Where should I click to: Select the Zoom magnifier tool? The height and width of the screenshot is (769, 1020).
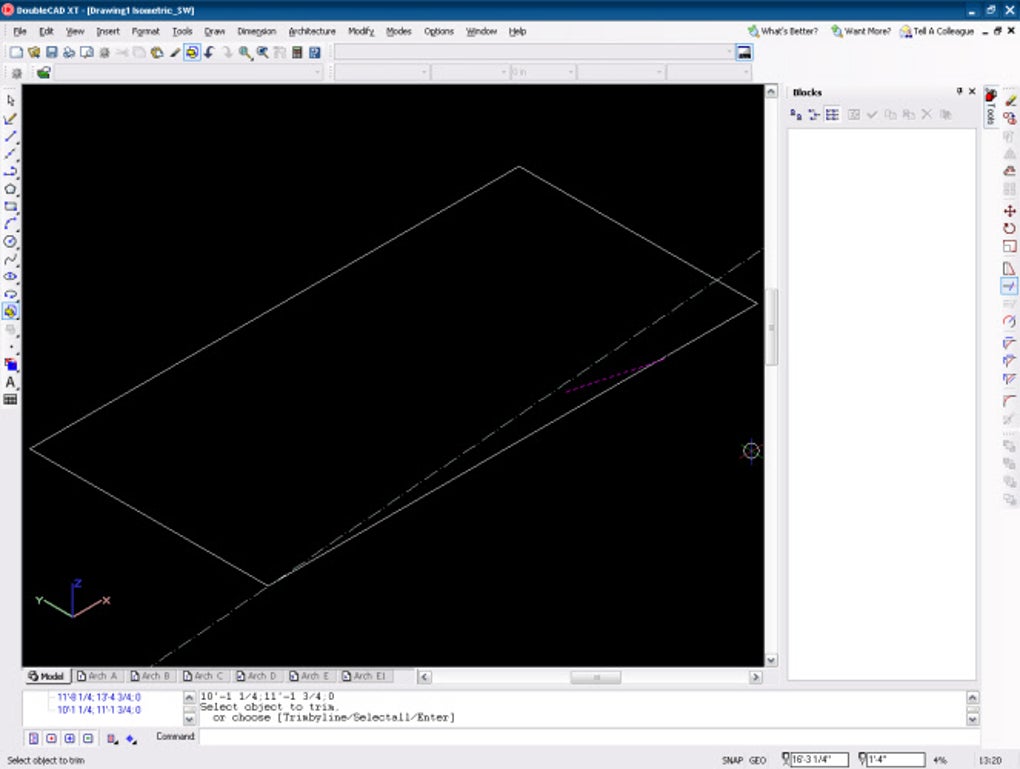pos(245,53)
